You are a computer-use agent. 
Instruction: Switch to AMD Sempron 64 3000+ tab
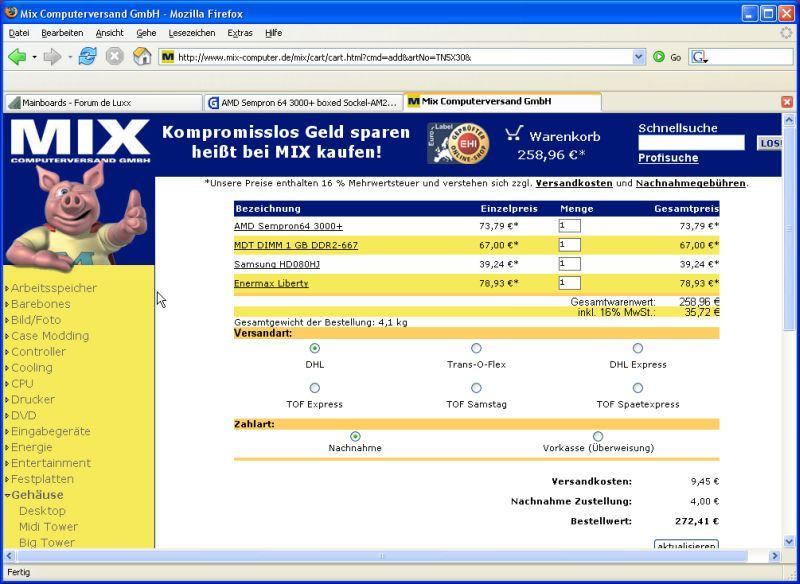303,103
